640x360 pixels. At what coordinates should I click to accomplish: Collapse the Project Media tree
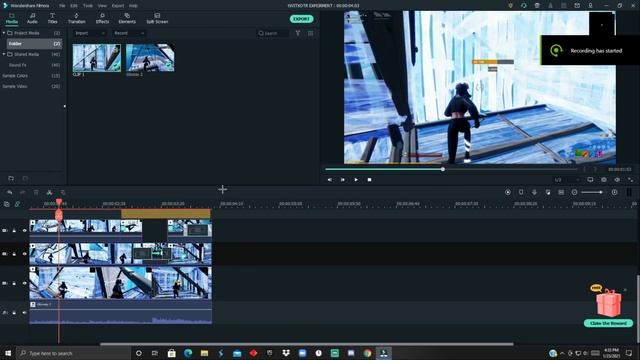[4, 33]
